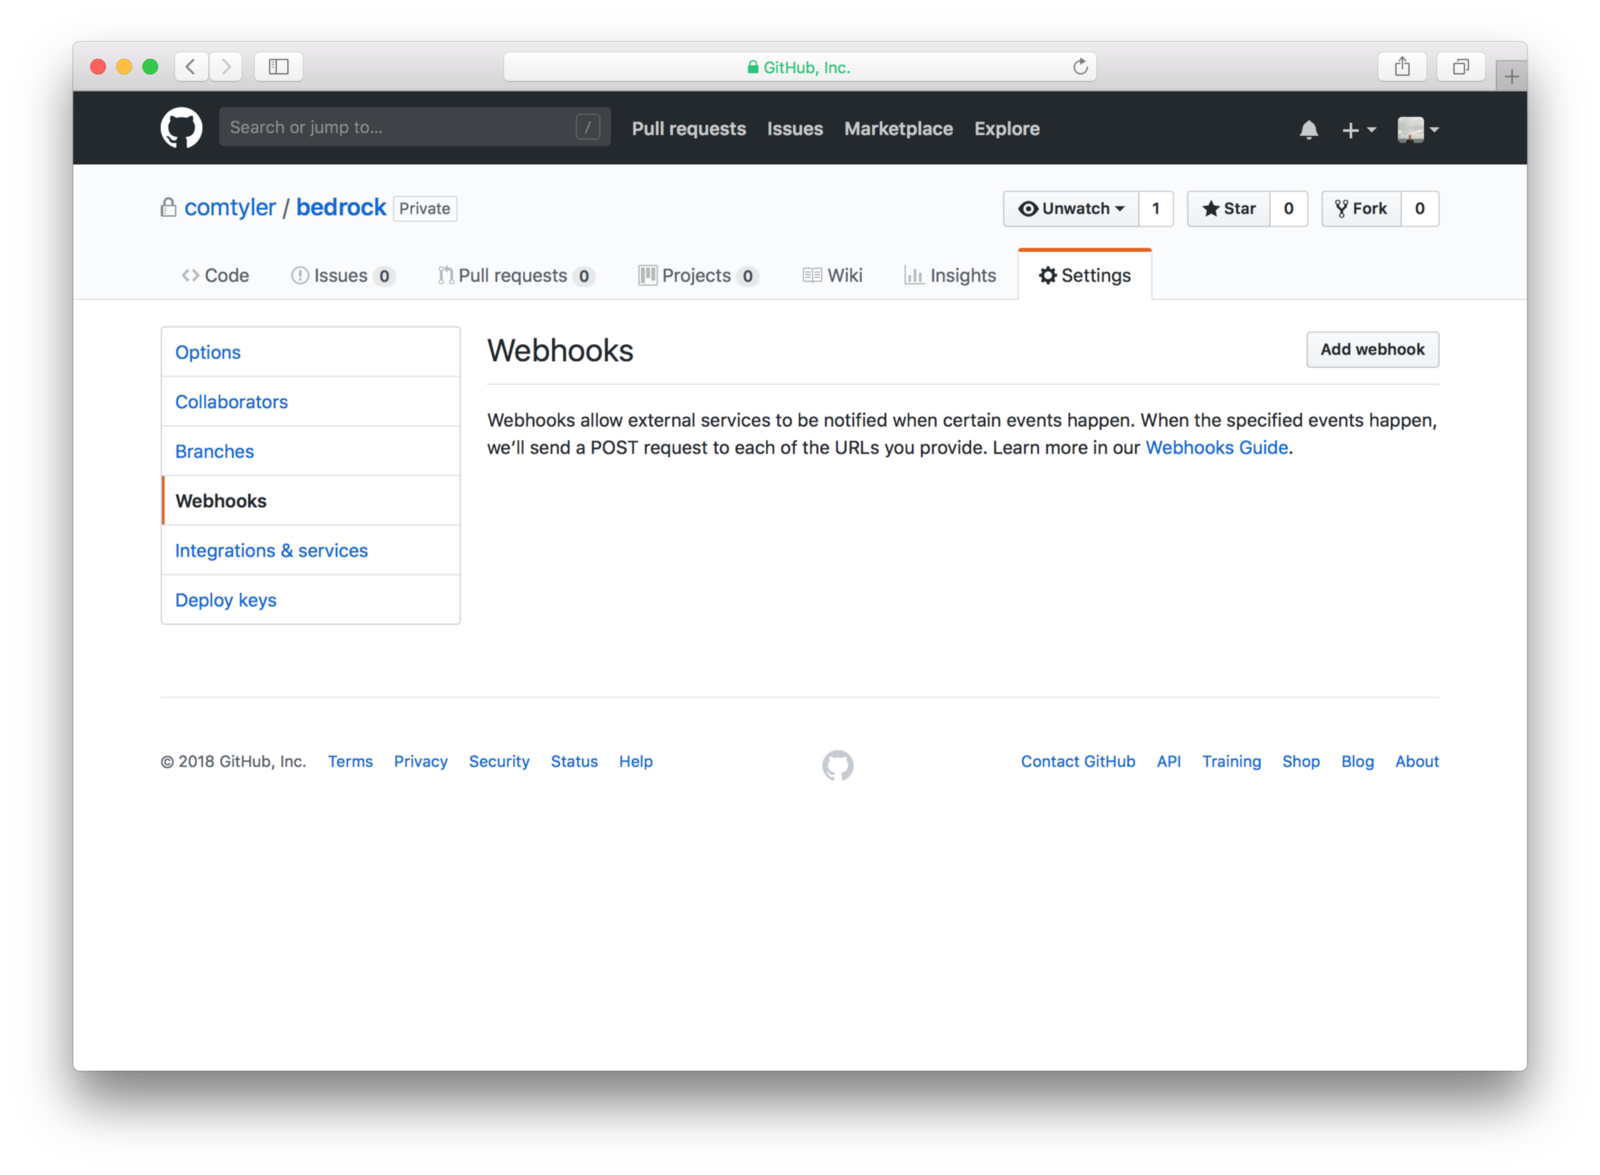Click the Safari forward arrow
1600x1175 pixels.
(x=226, y=67)
